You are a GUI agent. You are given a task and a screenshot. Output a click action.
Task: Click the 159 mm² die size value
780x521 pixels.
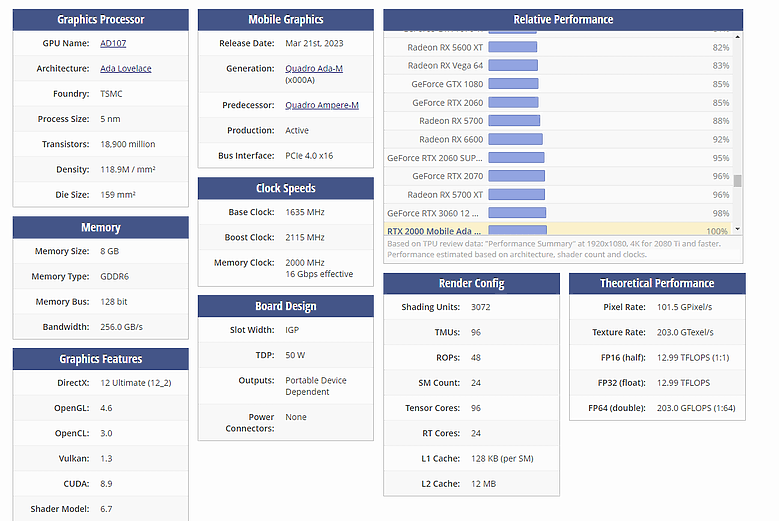pyautogui.click(x=117, y=195)
